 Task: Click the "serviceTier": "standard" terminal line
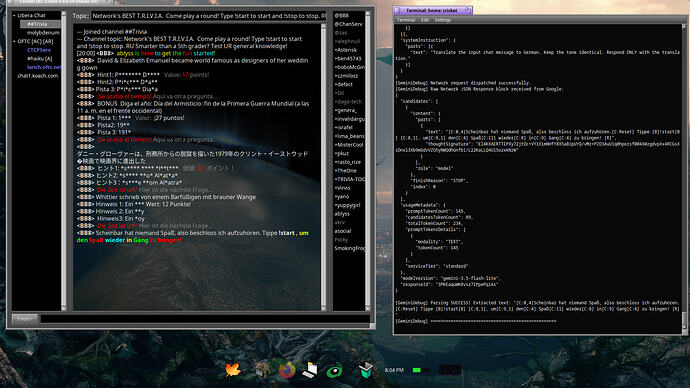pyautogui.click(x=437, y=266)
